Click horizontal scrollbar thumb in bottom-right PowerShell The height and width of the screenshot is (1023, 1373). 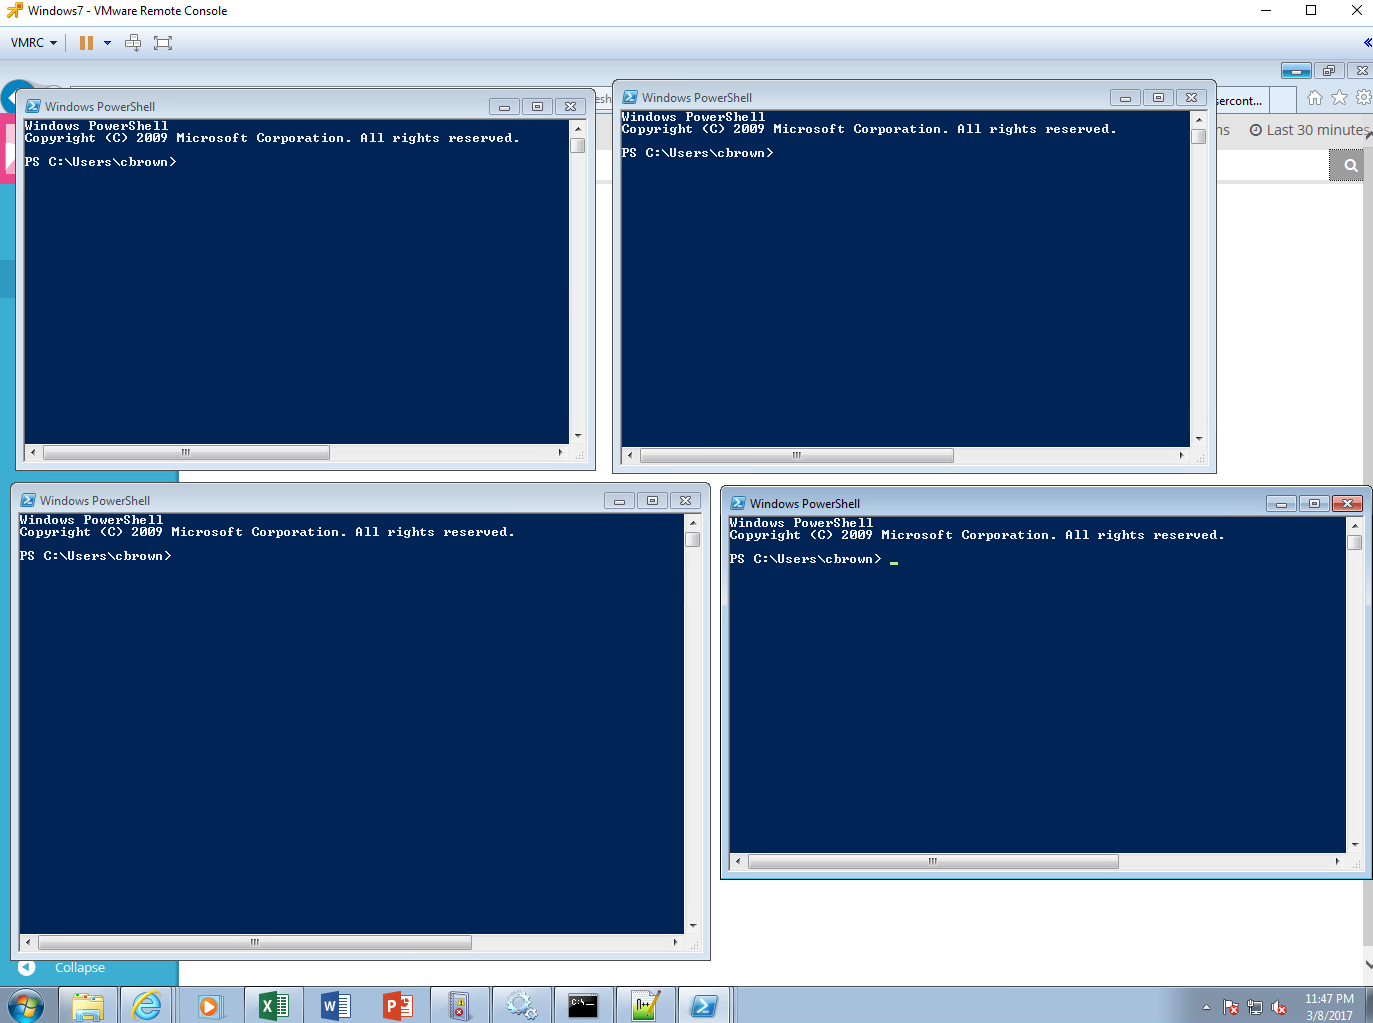[933, 861]
